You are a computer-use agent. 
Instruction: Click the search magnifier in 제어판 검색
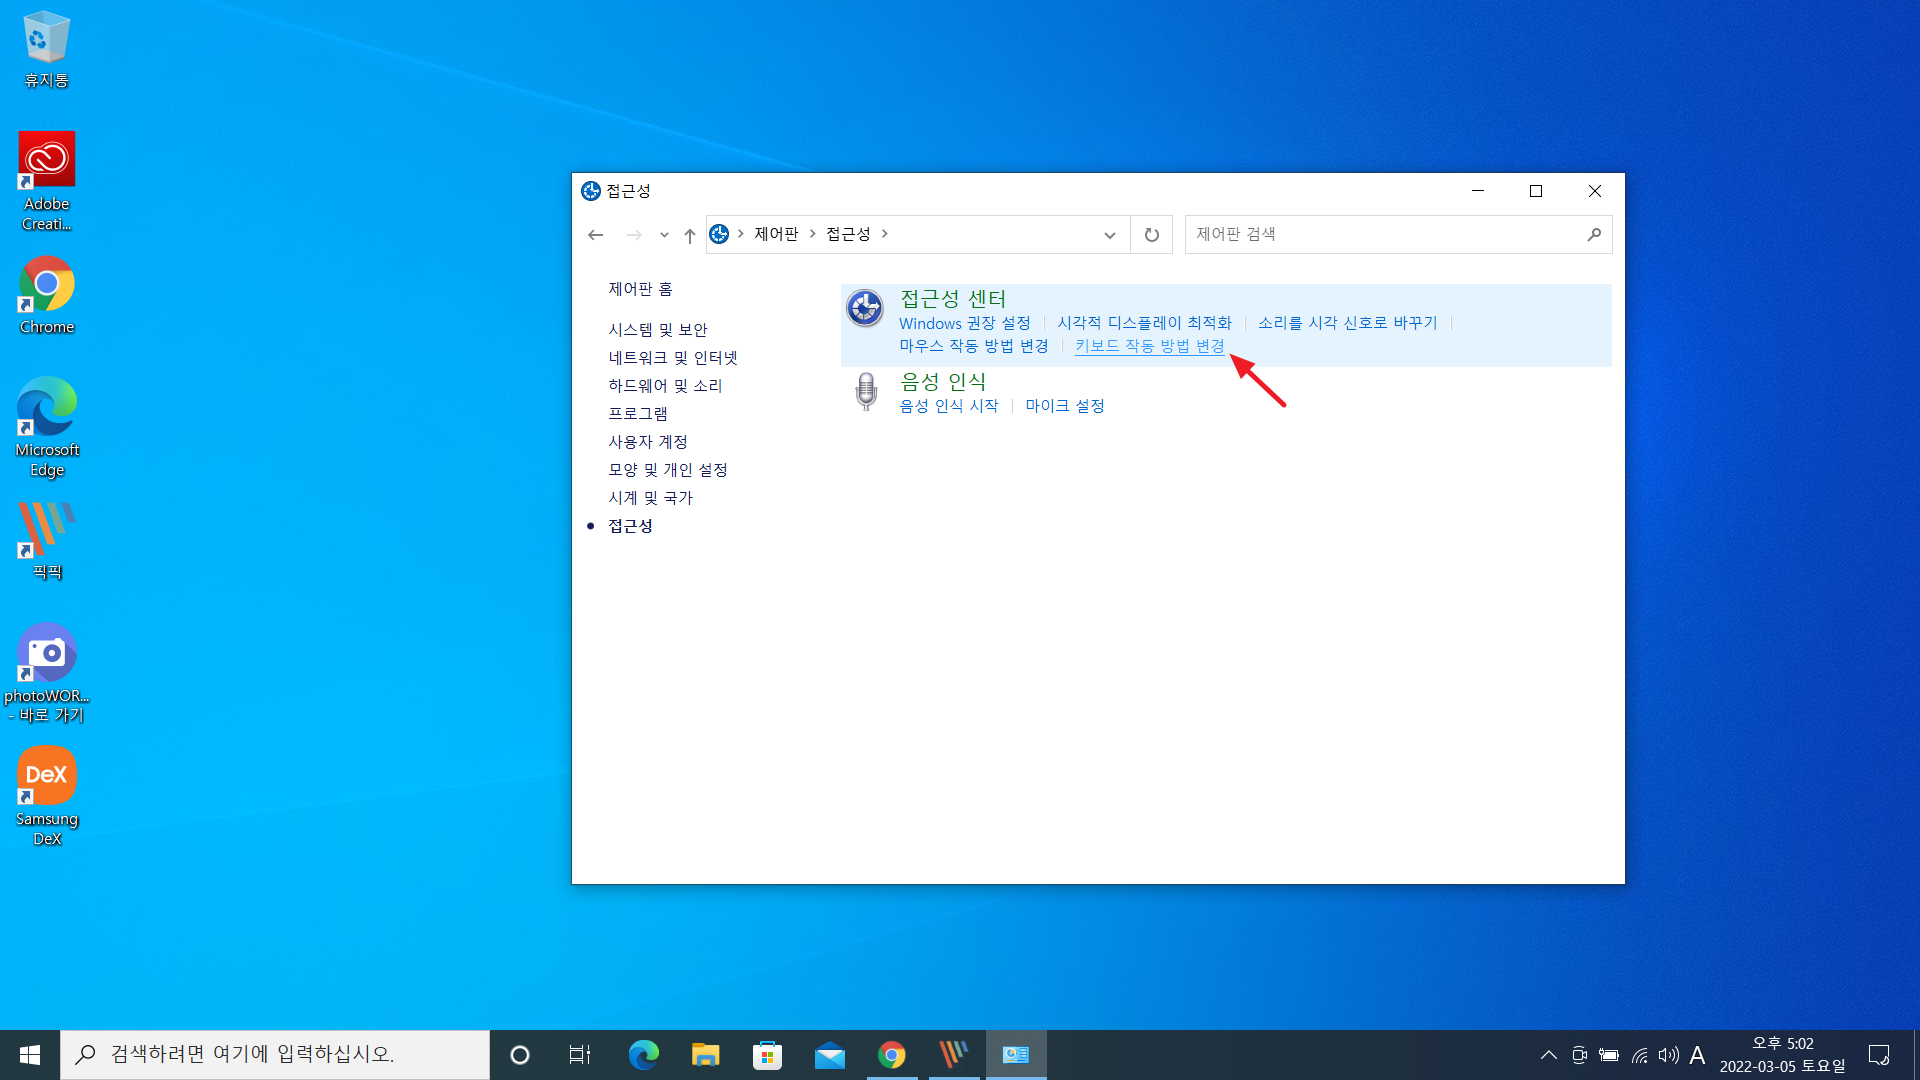point(1594,235)
